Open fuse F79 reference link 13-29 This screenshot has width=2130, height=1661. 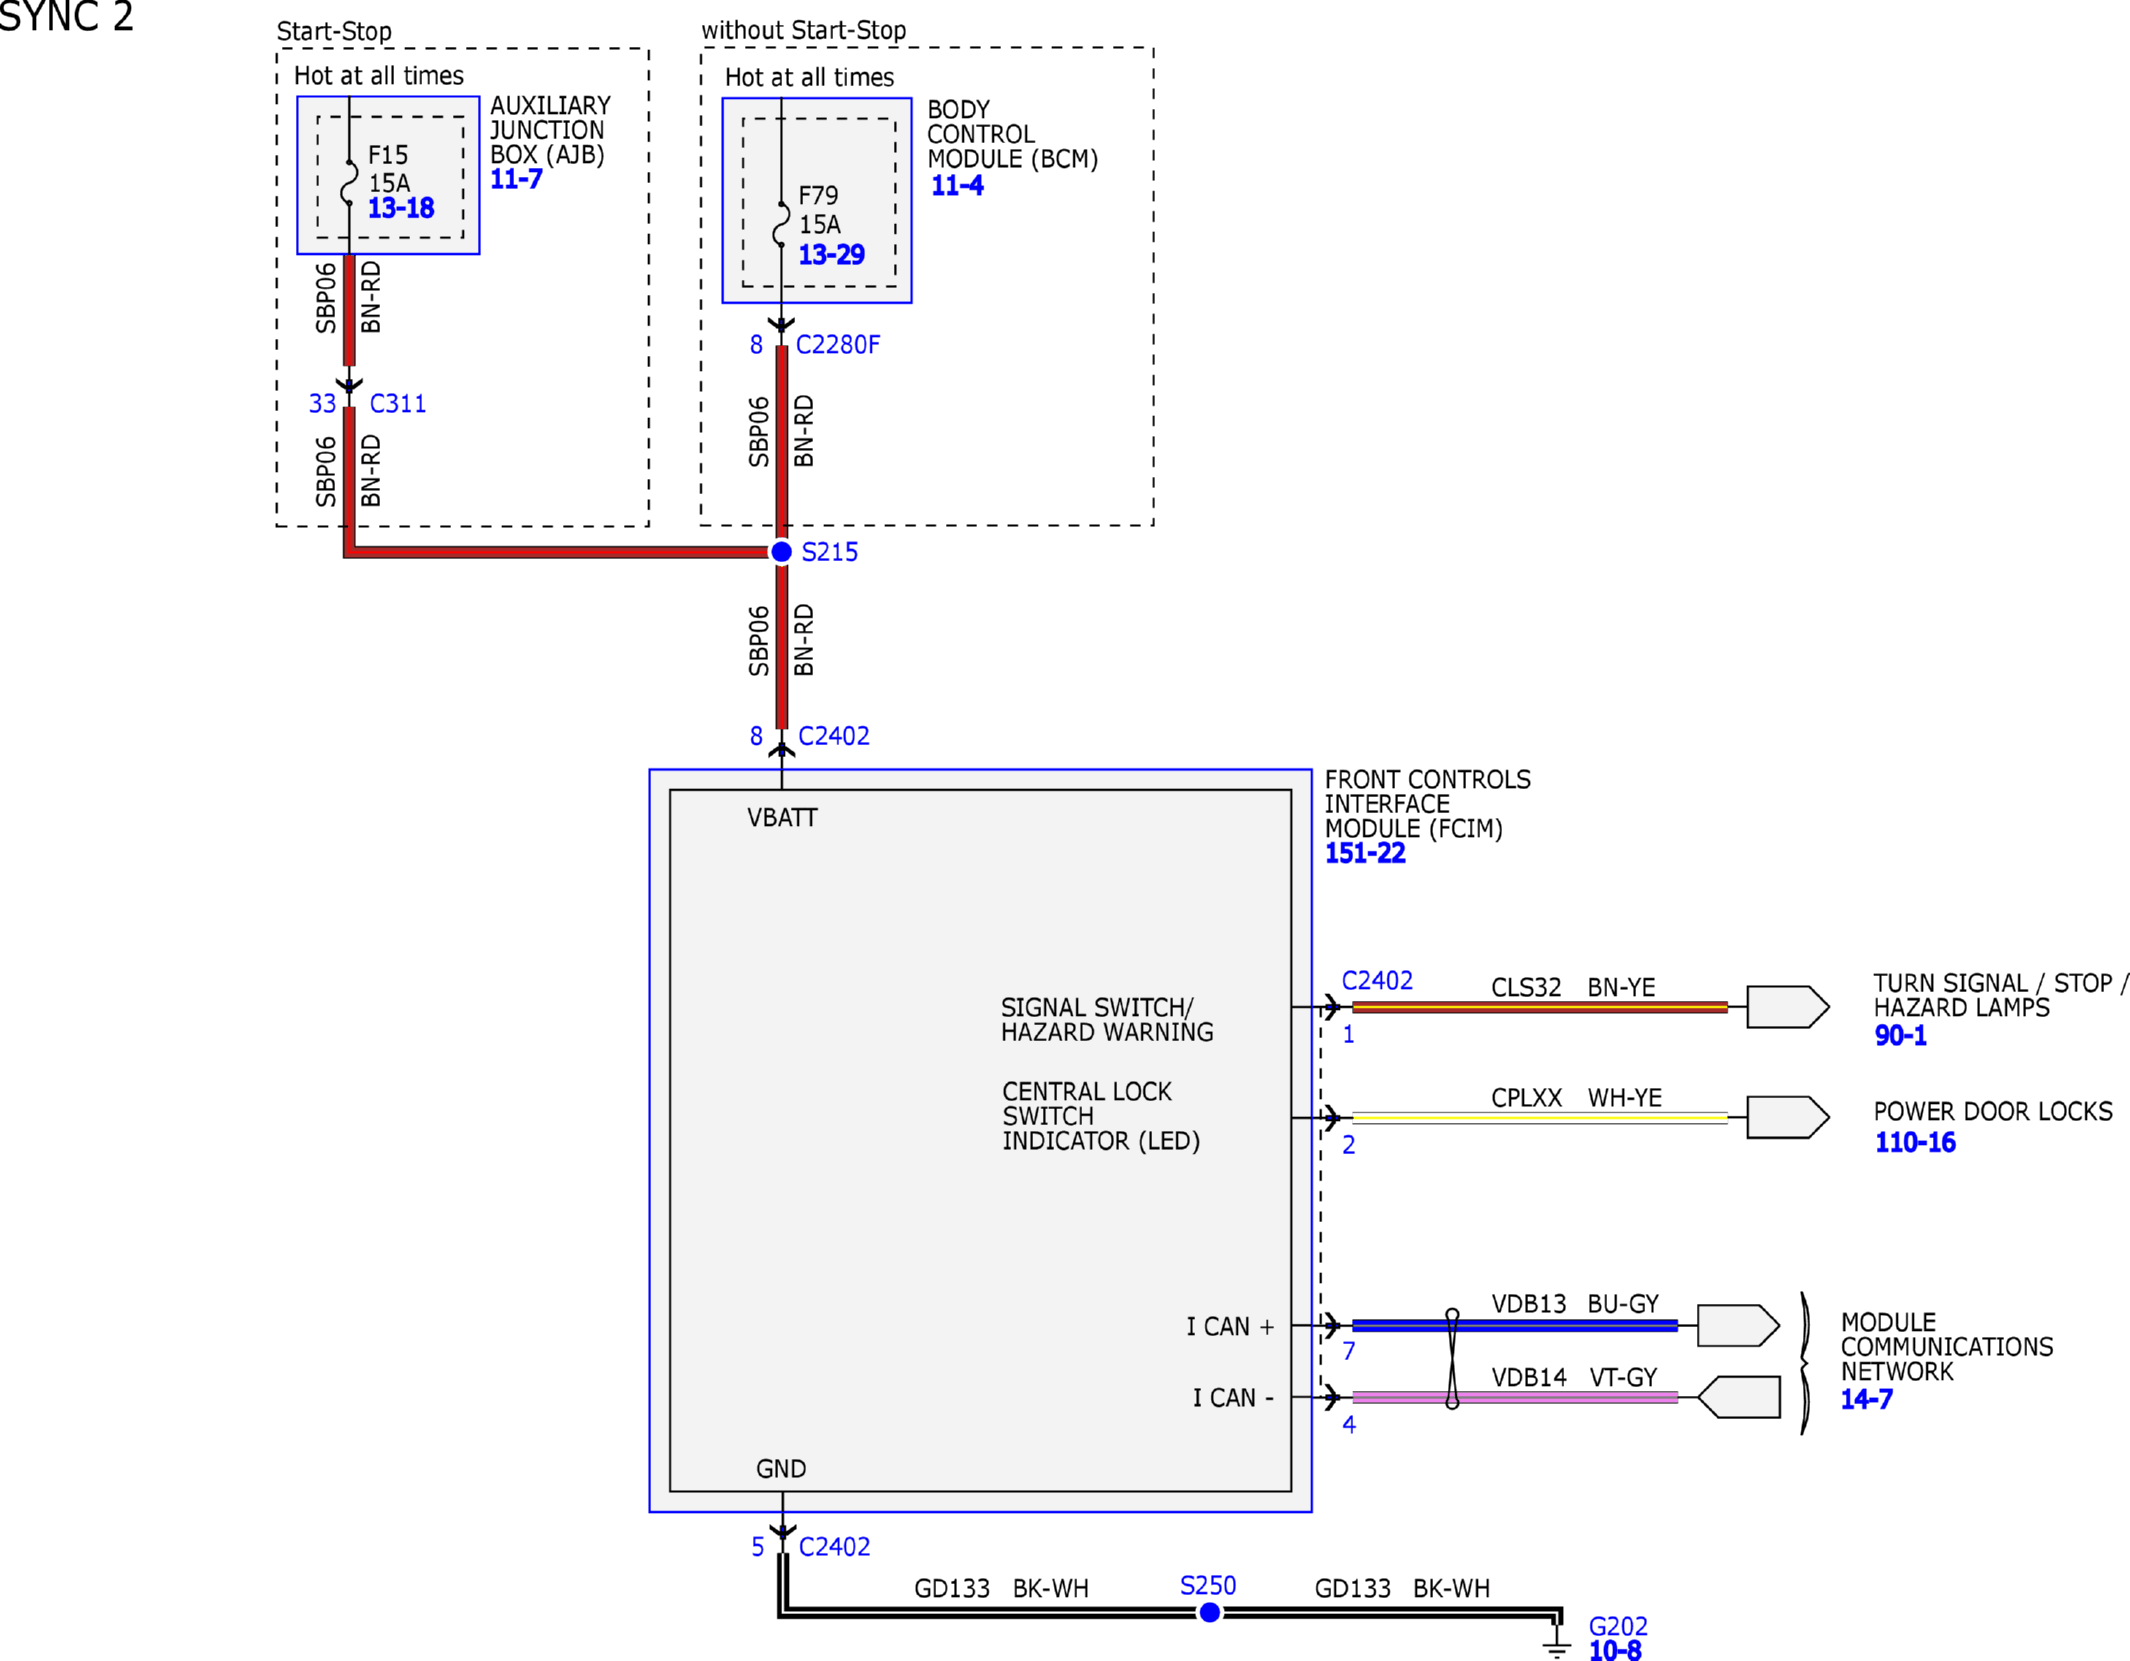point(831,255)
